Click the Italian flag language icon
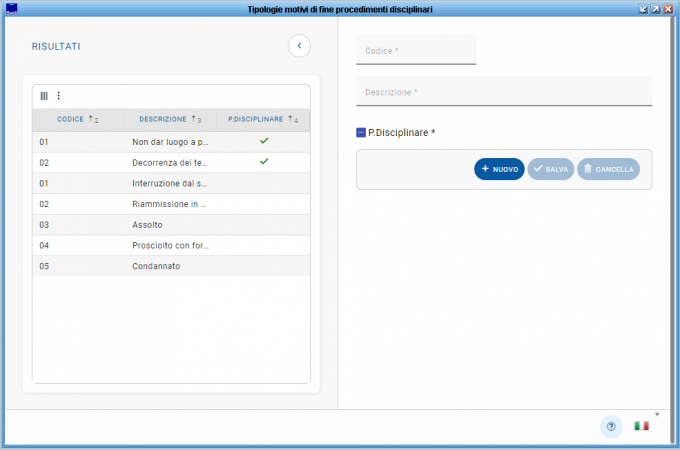 tap(641, 426)
